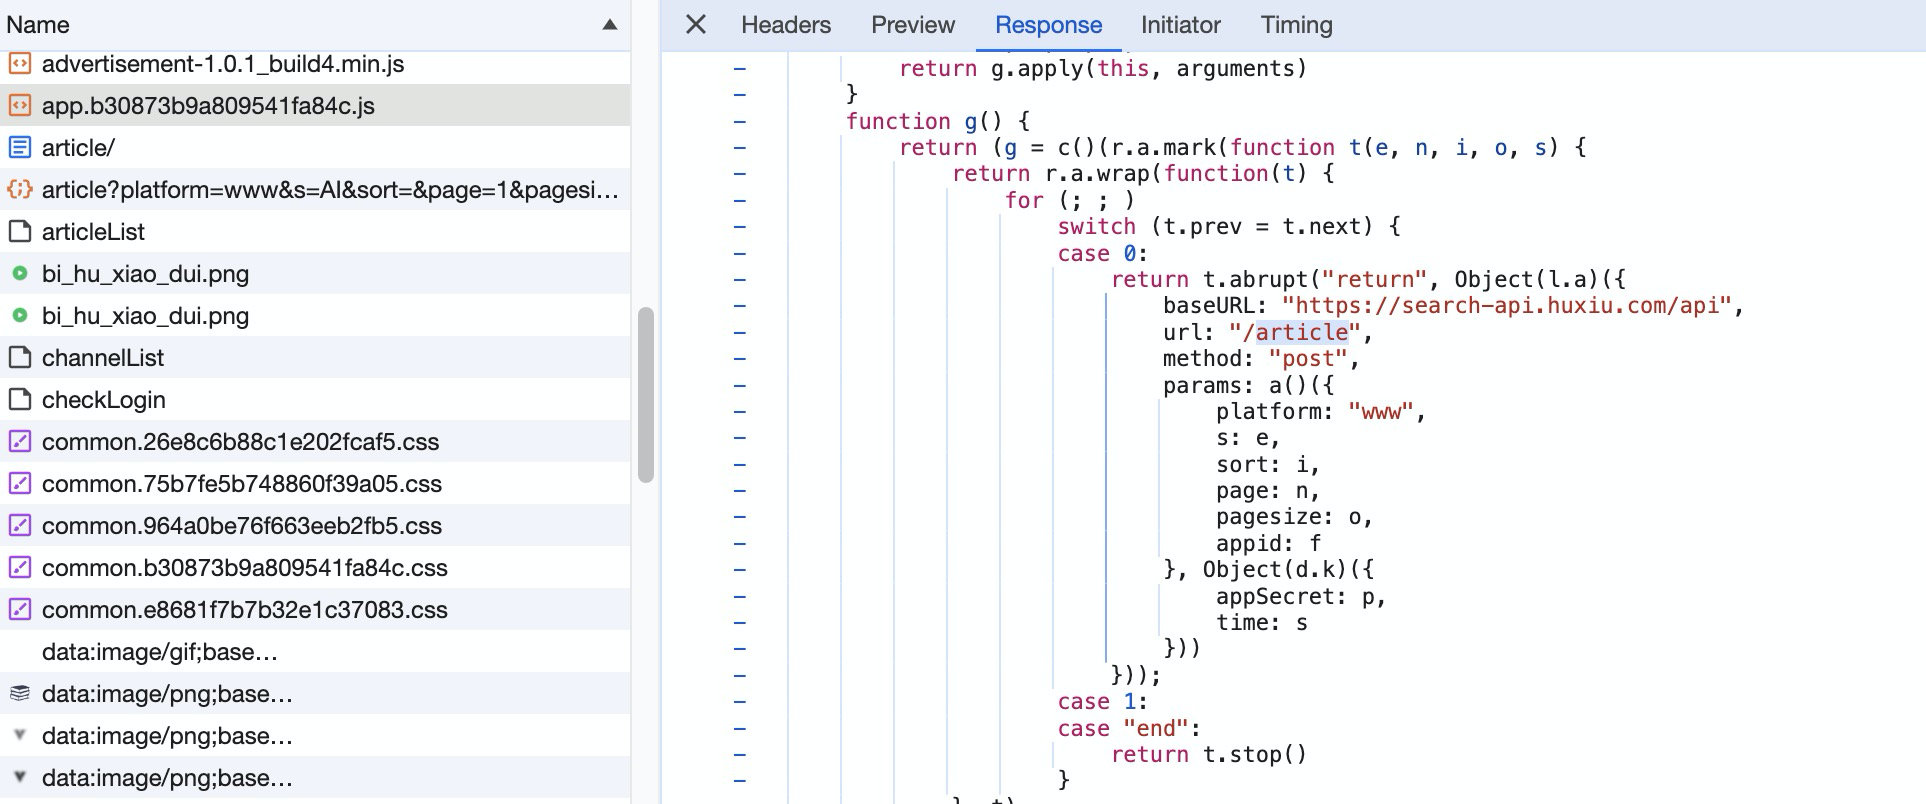Click the "return r.a.wrap(function(t) {" line

coord(1143,174)
